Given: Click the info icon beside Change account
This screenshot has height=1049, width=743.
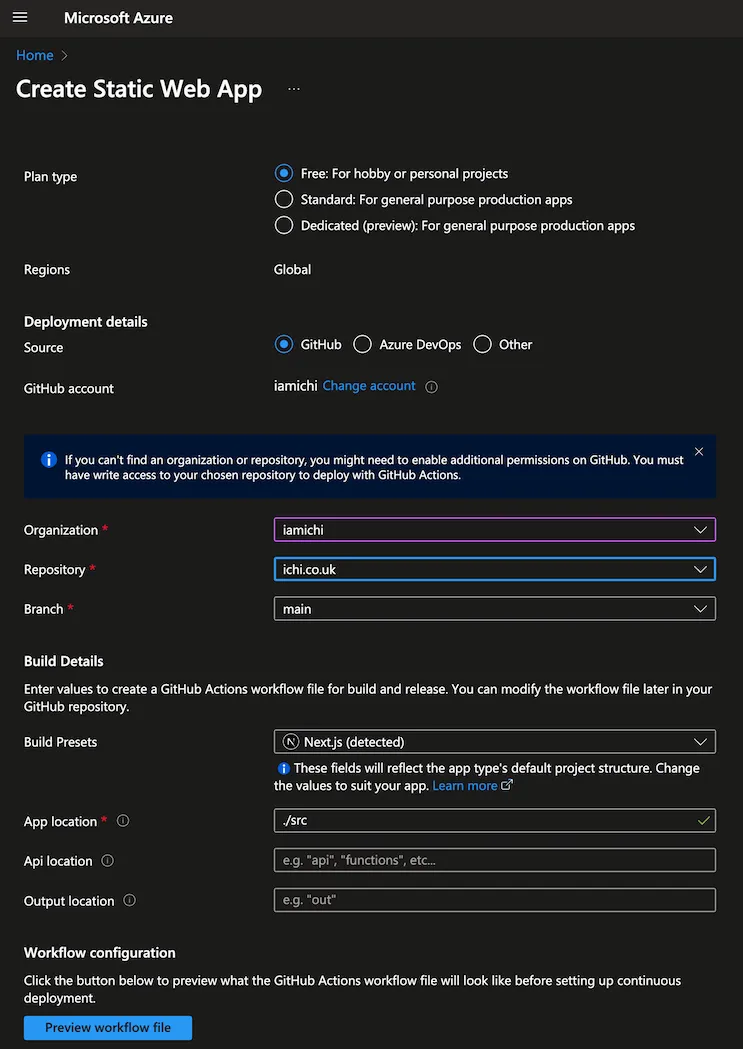Looking at the screenshot, I should point(431,387).
